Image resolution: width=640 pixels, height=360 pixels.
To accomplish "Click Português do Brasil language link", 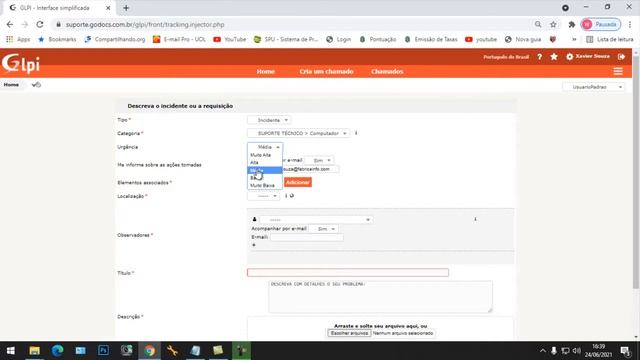I will tap(506, 57).
